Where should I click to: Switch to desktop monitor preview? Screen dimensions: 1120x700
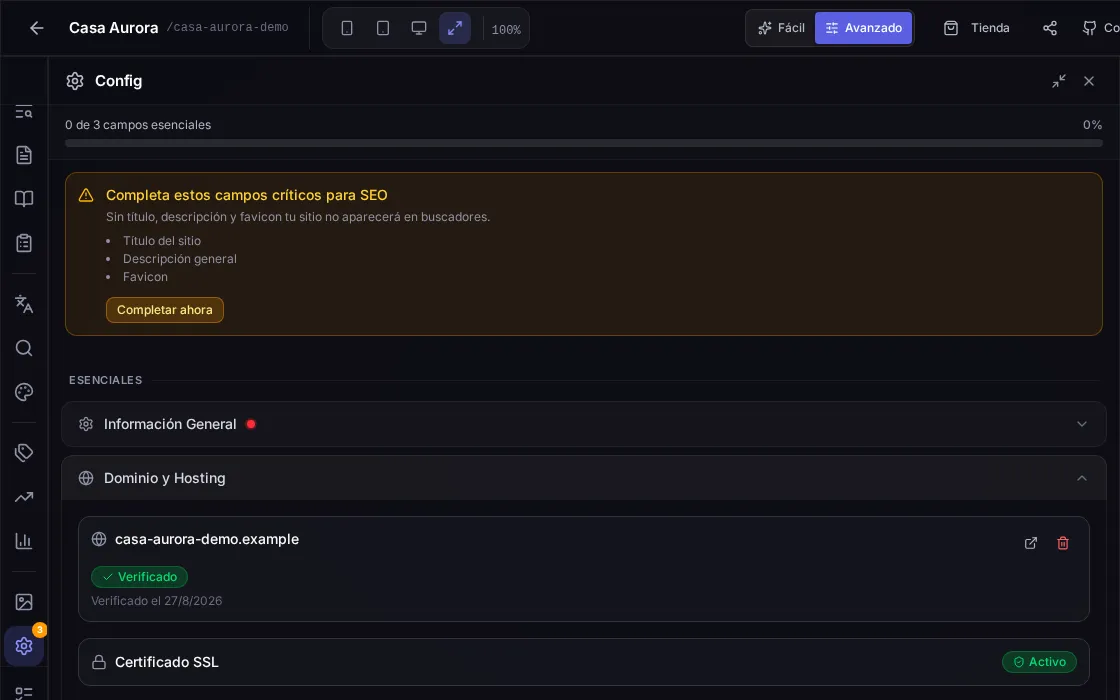[x=419, y=28]
